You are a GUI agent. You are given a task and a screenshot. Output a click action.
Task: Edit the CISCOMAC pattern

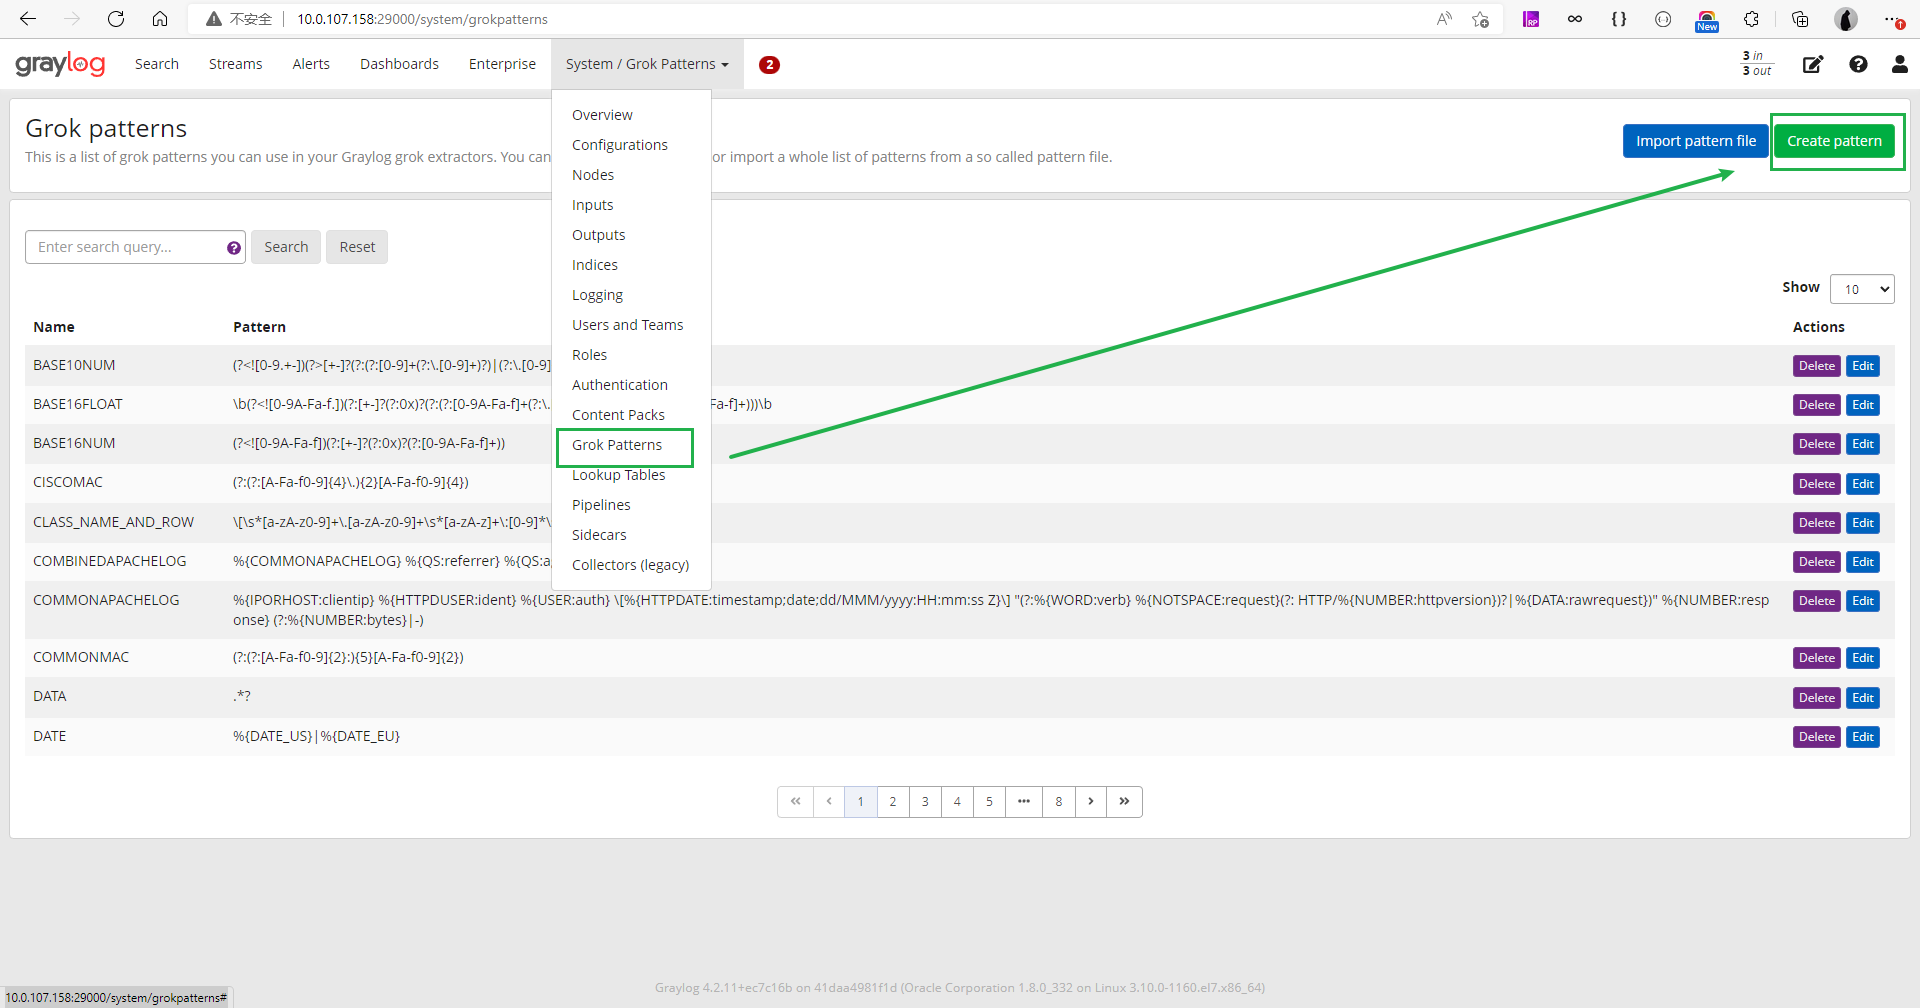(1862, 484)
